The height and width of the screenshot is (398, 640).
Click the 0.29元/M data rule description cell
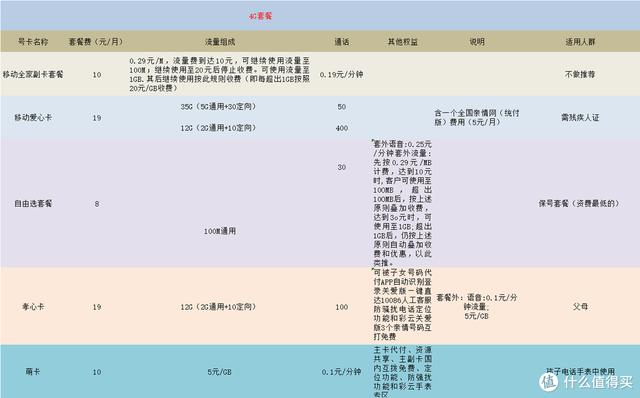(x=220, y=74)
